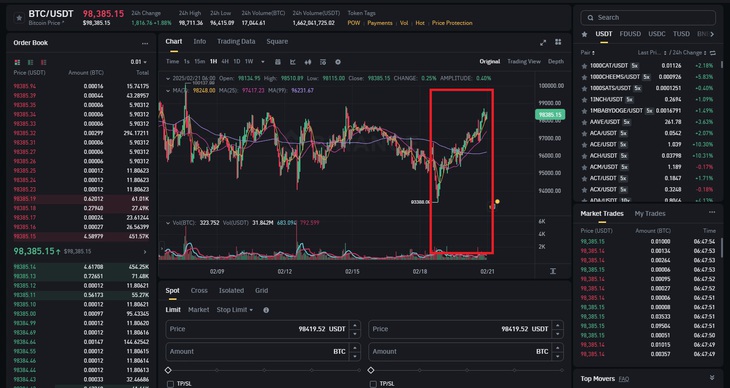Open the order book 0.01 precision dropdown
Screen dimensions: 730x388
pos(139,62)
